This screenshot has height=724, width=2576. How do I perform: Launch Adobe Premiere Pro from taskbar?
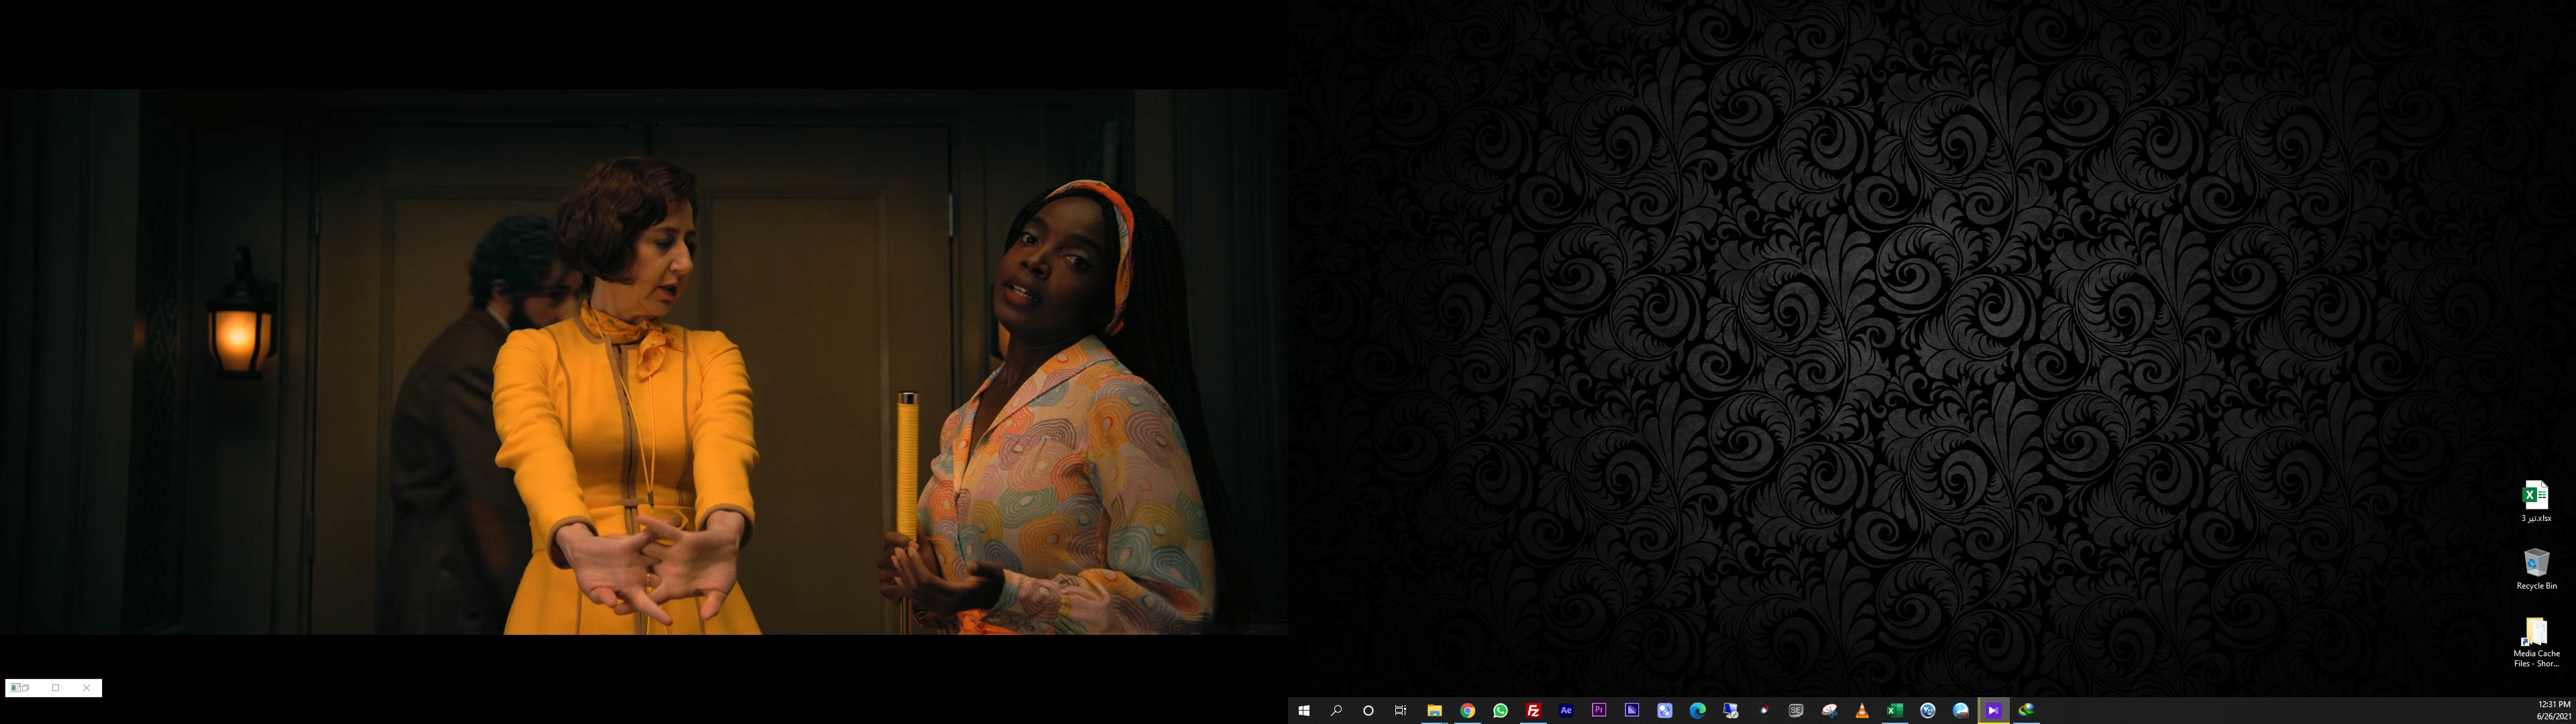[x=1599, y=710]
